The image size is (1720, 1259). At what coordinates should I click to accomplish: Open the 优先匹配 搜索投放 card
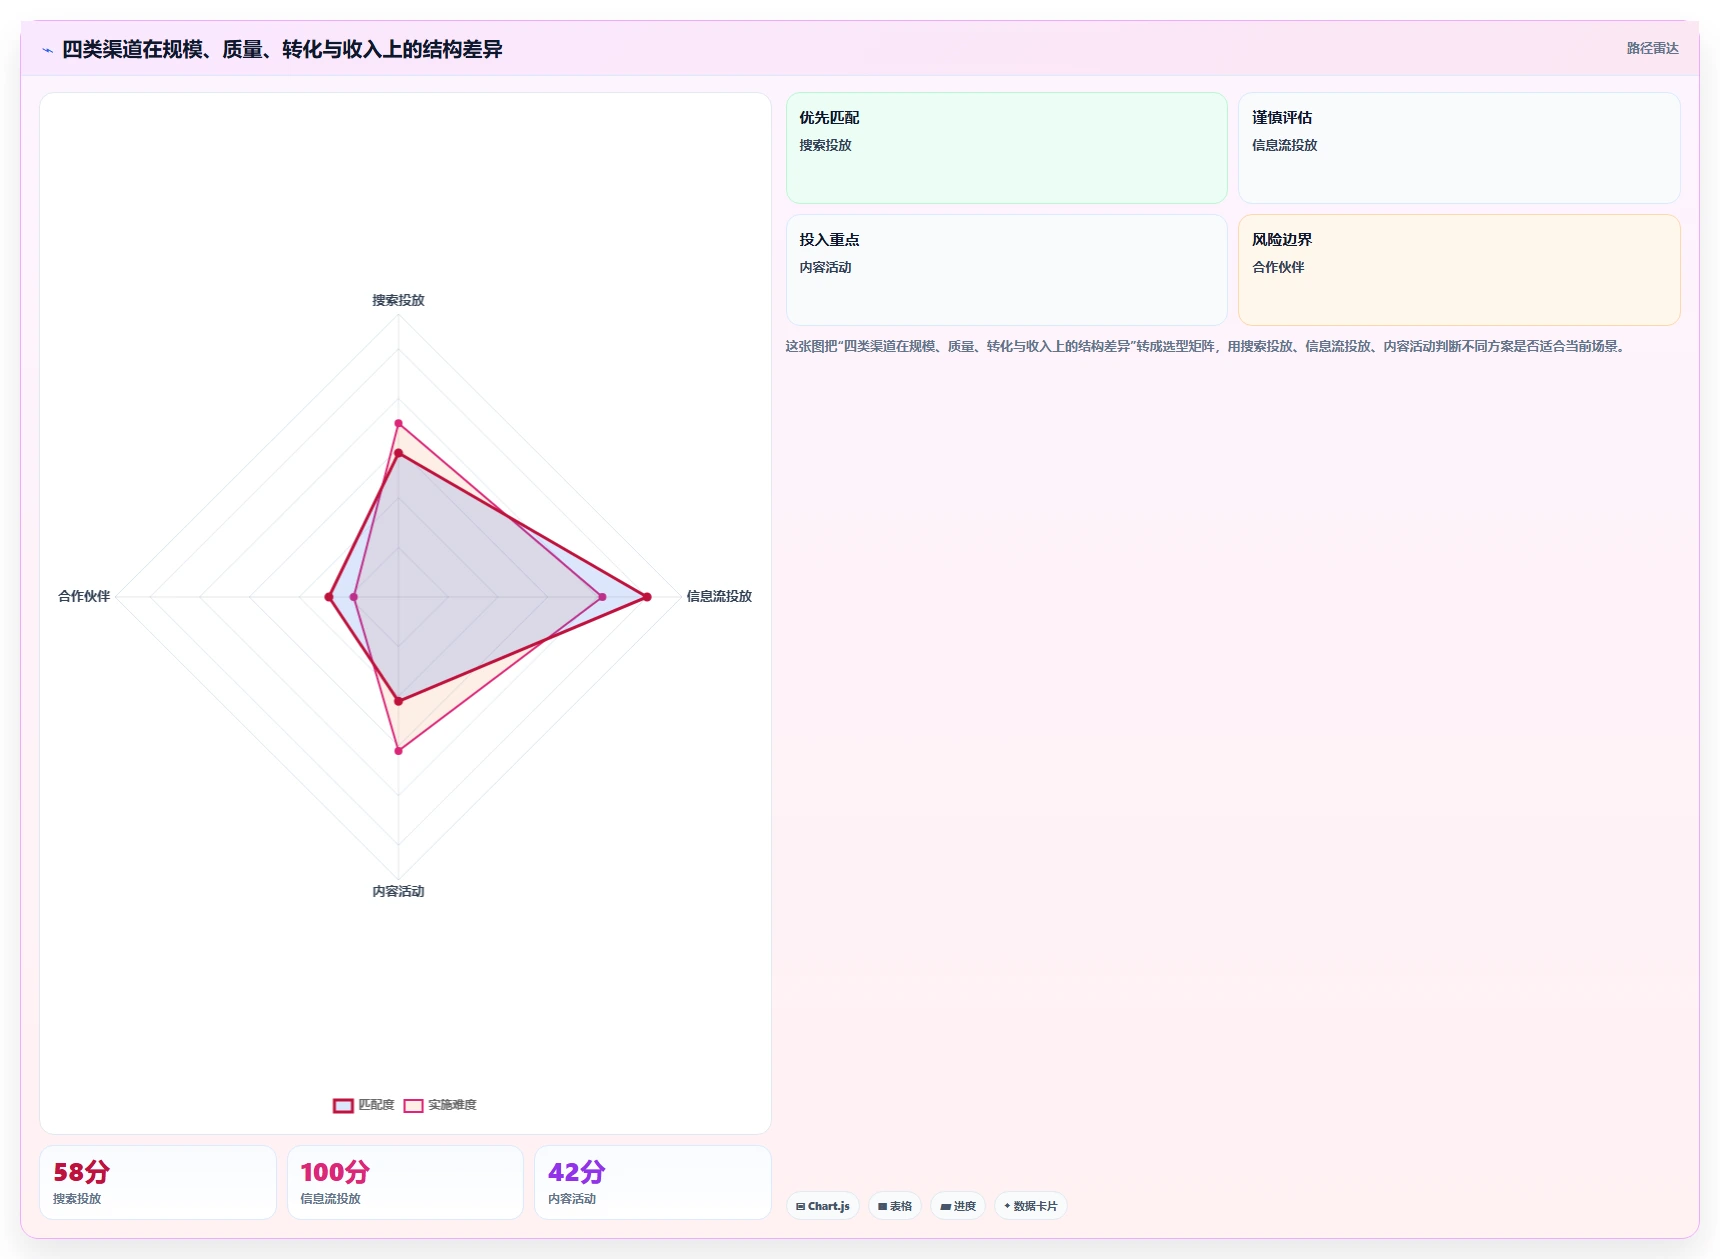click(x=1006, y=148)
